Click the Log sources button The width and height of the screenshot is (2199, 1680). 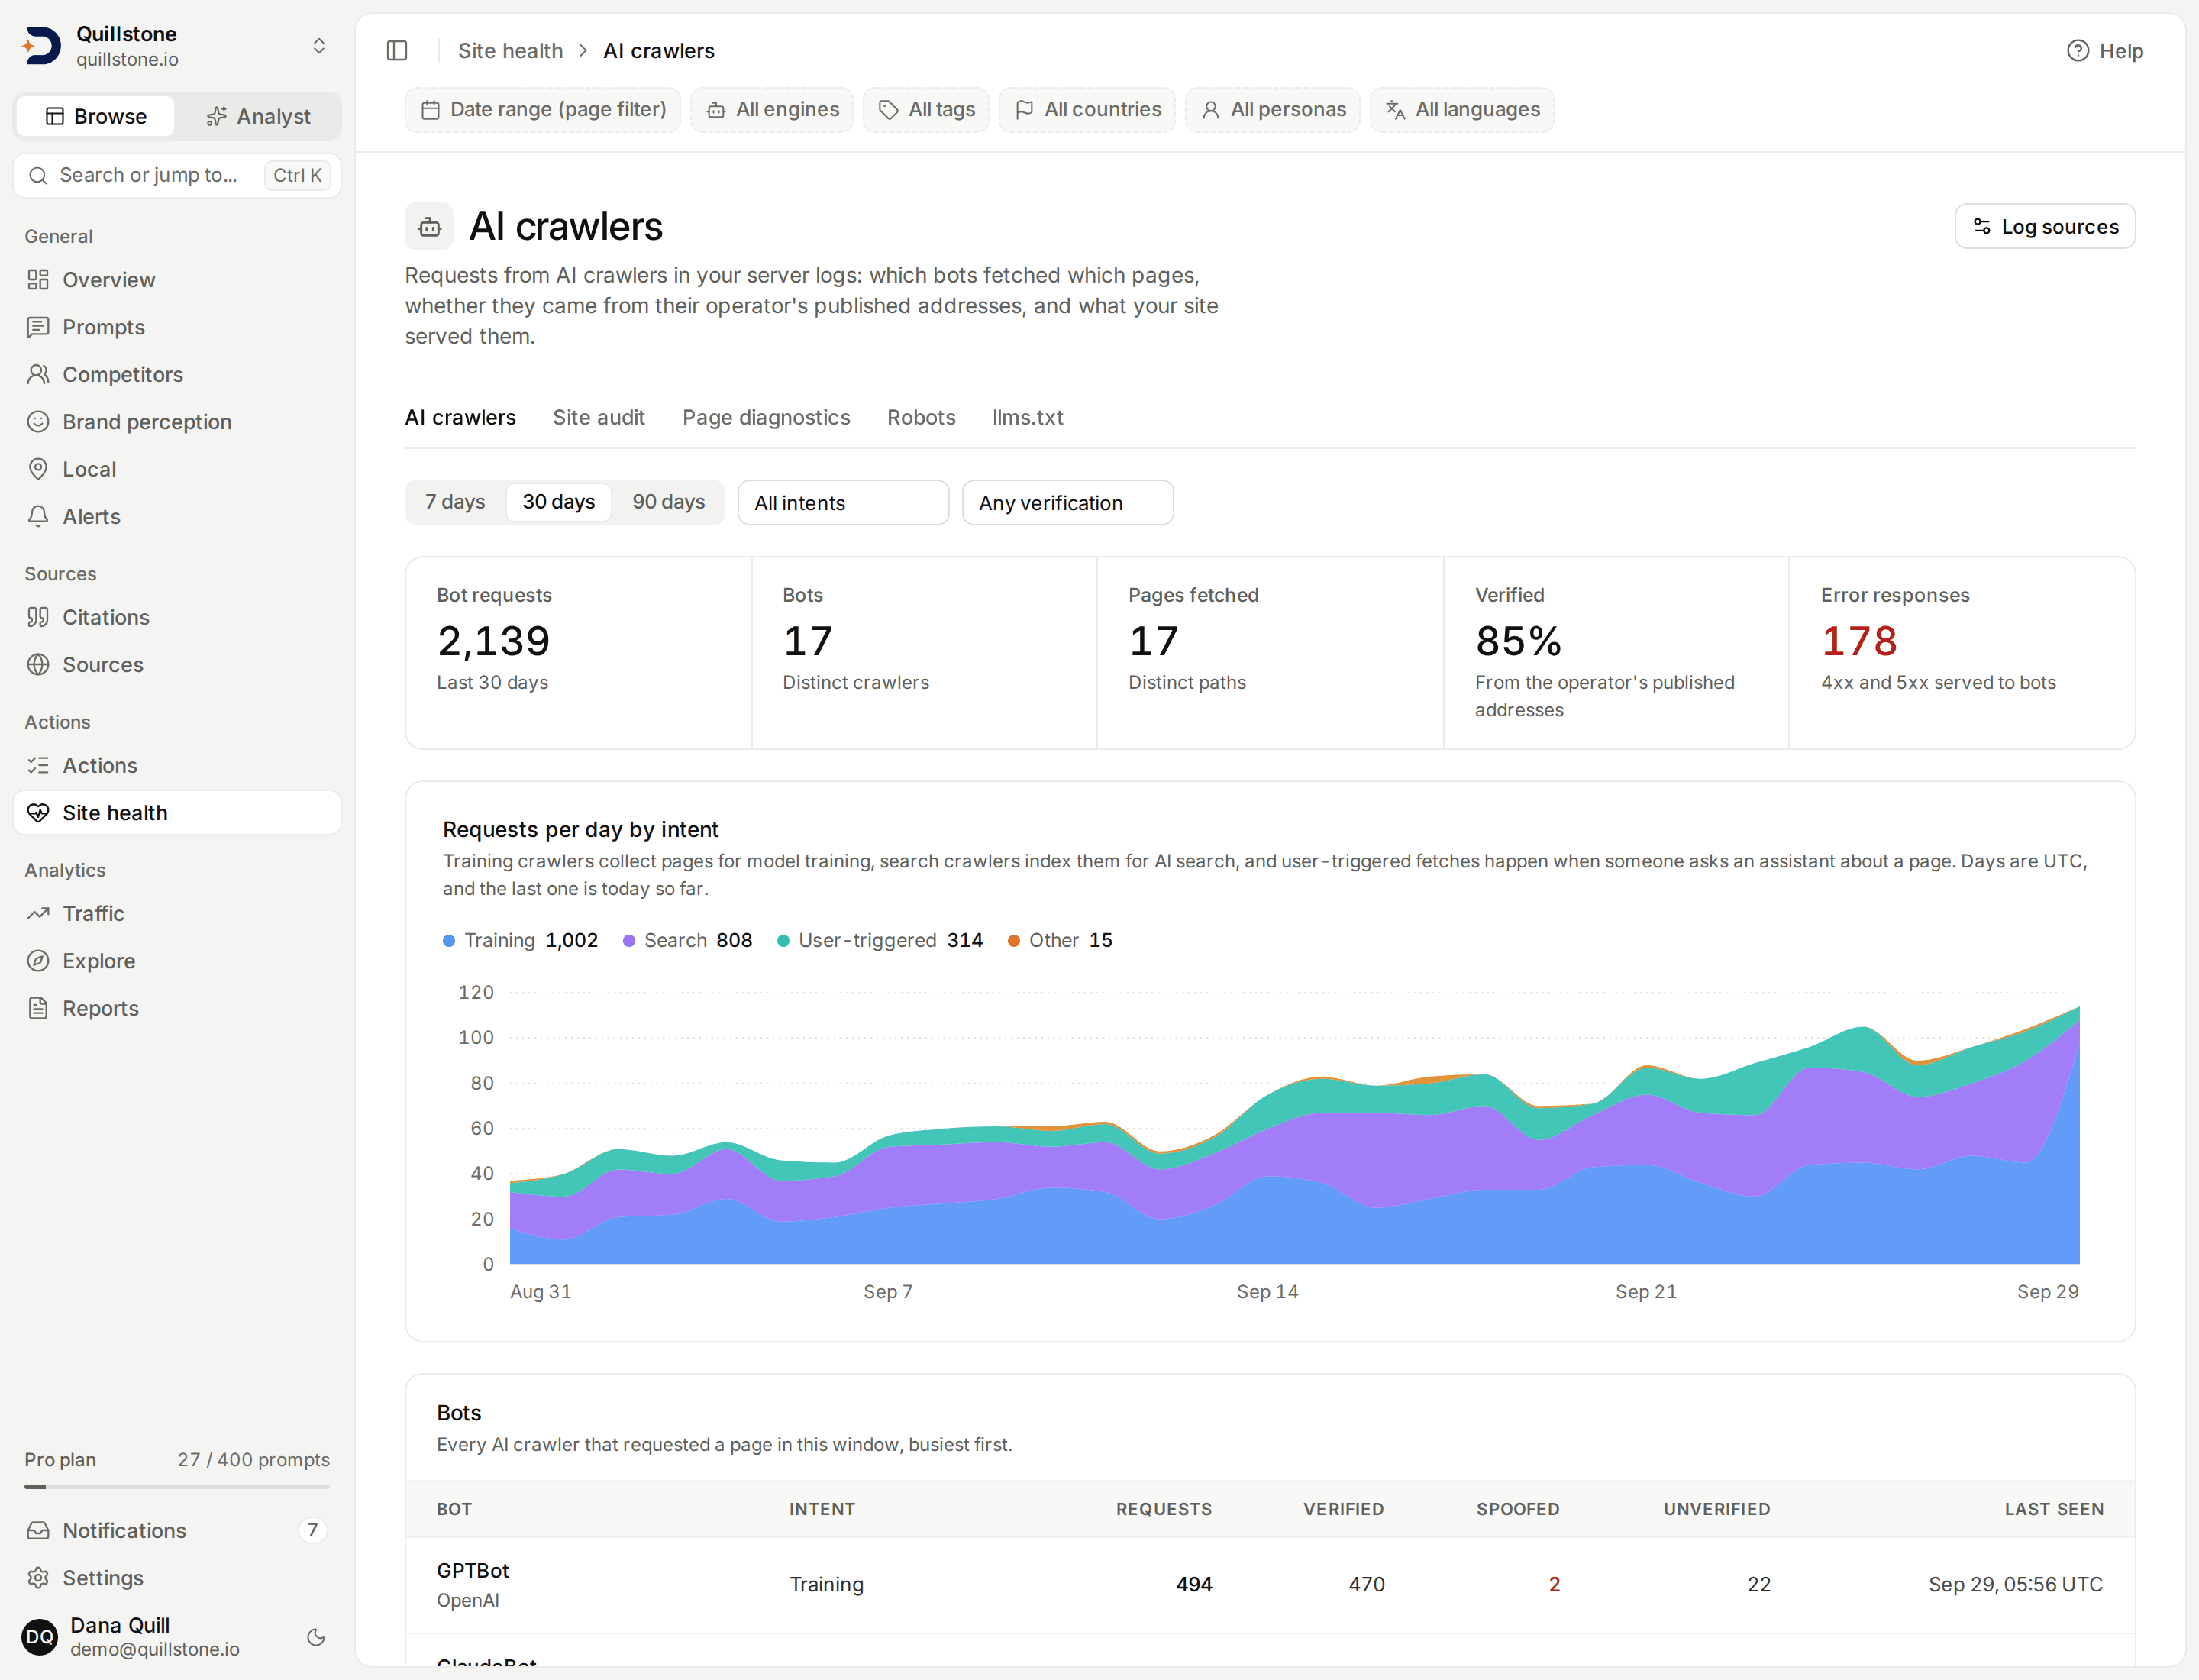click(x=2045, y=227)
